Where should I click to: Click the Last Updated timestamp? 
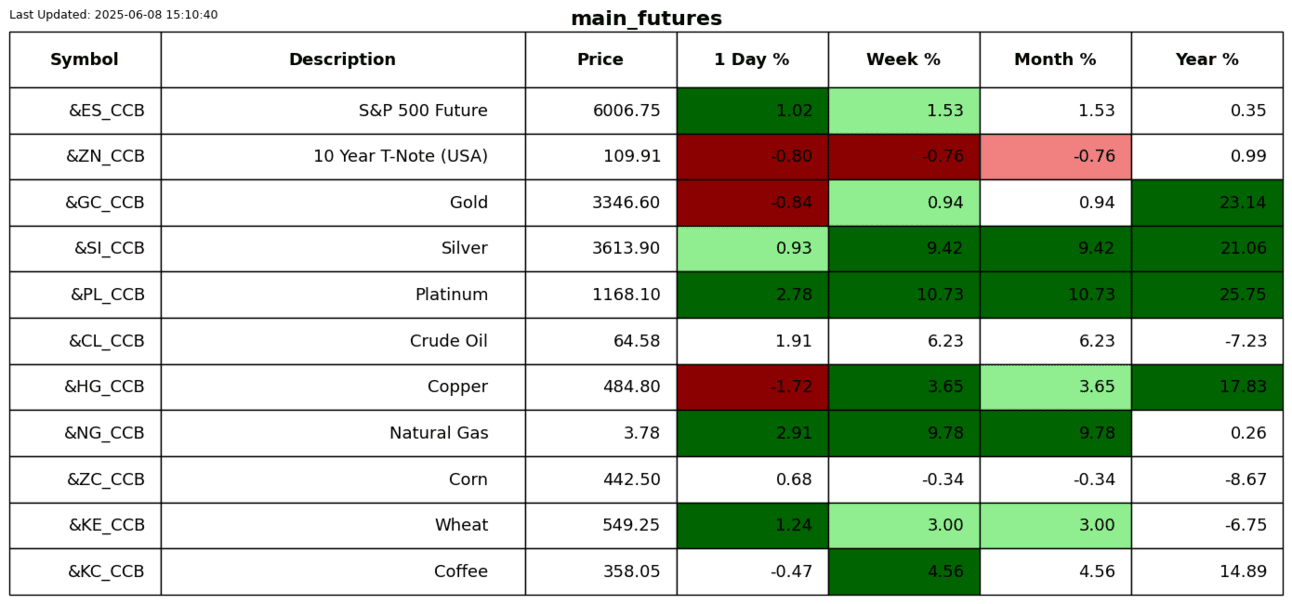[113, 15]
